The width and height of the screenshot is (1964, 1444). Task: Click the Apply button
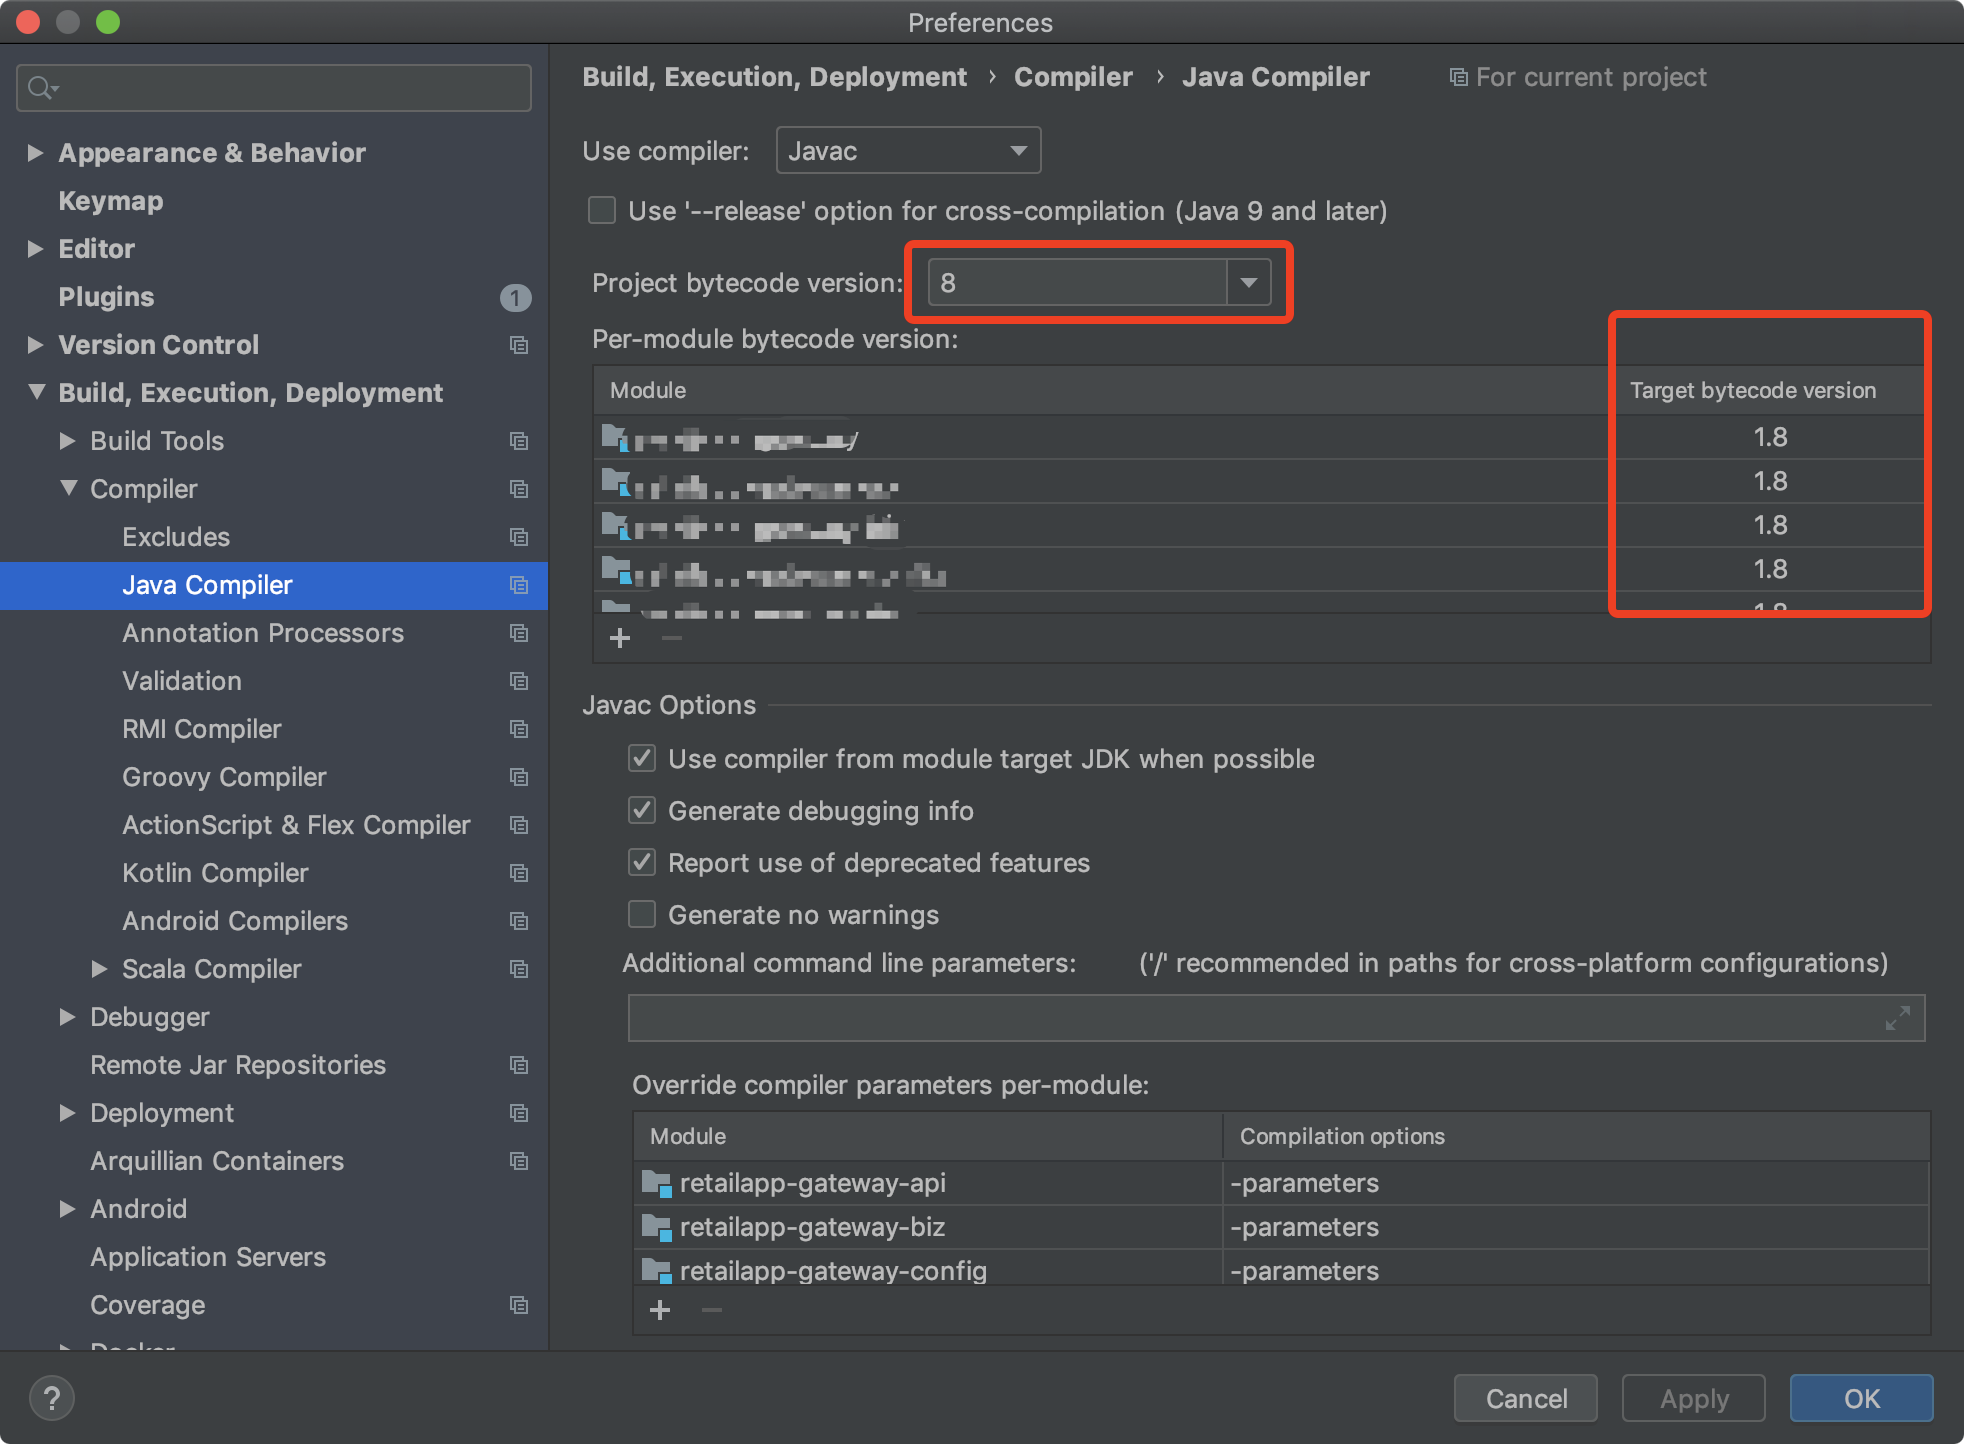click(1692, 1398)
